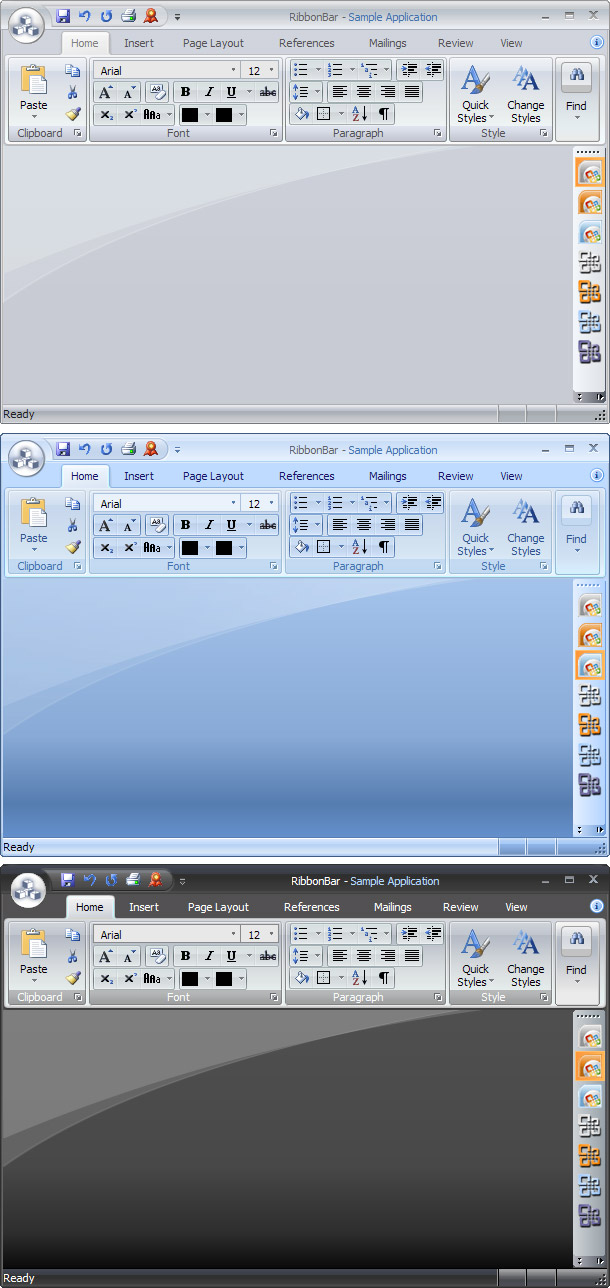Toggle Underline in the black-themed window
610x1288 pixels.
coord(232,956)
